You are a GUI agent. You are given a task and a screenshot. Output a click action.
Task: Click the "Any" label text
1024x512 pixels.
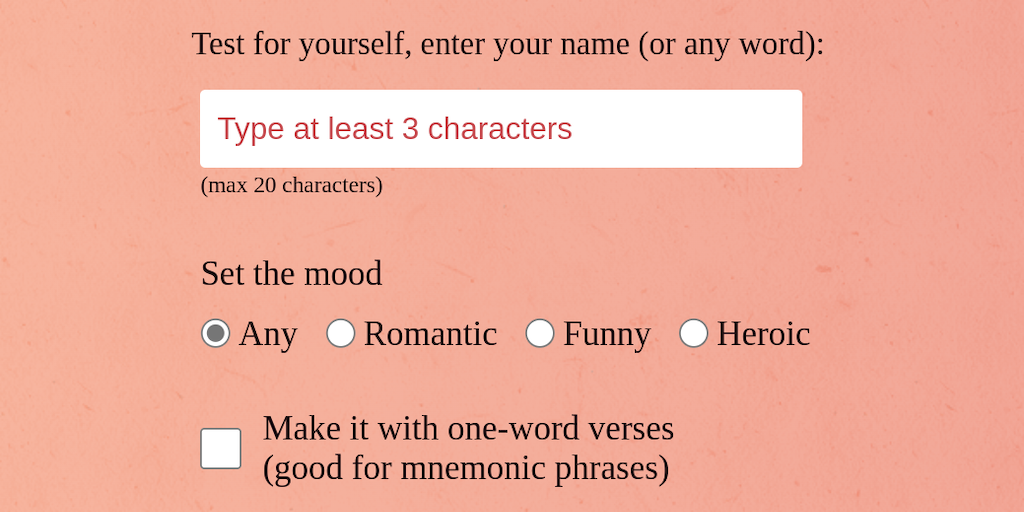tap(268, 334)
